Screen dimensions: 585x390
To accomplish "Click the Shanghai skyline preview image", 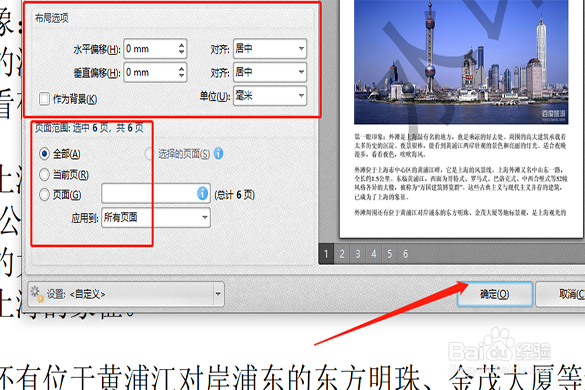I will click(461, 62).
